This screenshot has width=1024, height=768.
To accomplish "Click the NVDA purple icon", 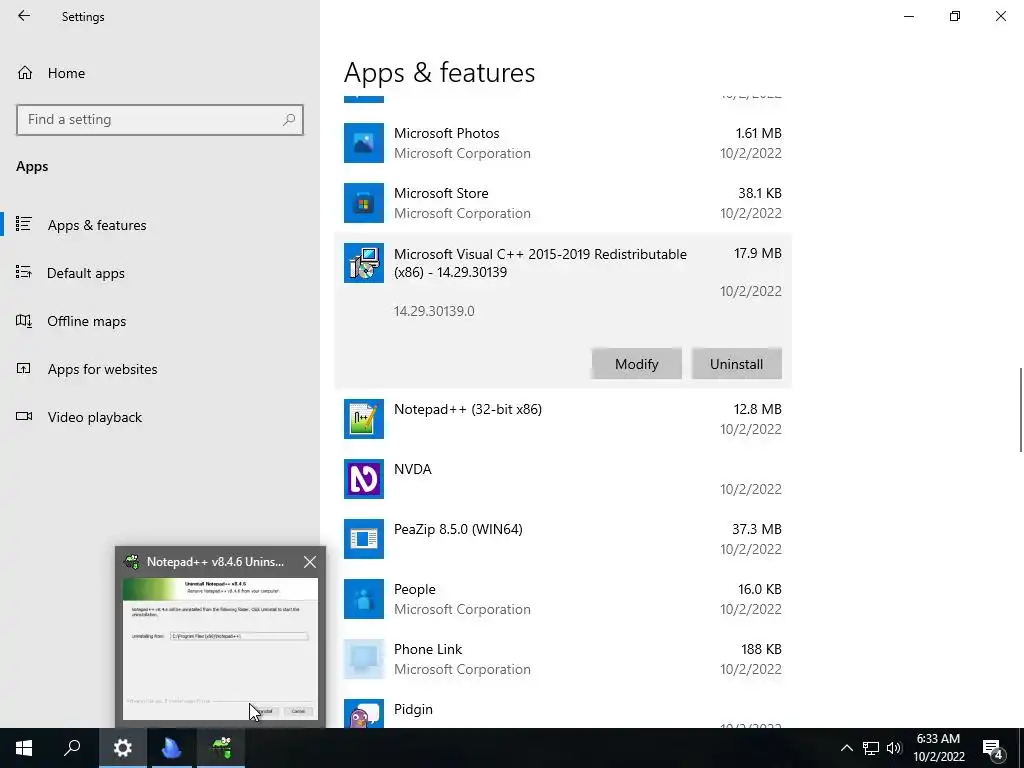I will coord(364,479).
